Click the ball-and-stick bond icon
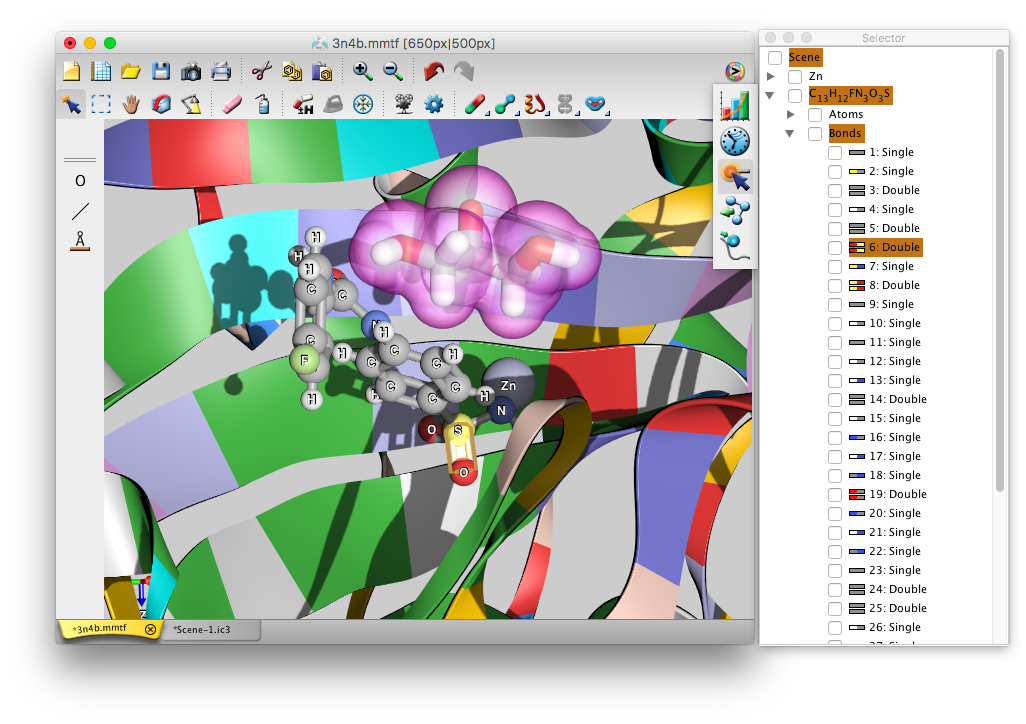This screenshot has height=724, width=1026. 504,104
